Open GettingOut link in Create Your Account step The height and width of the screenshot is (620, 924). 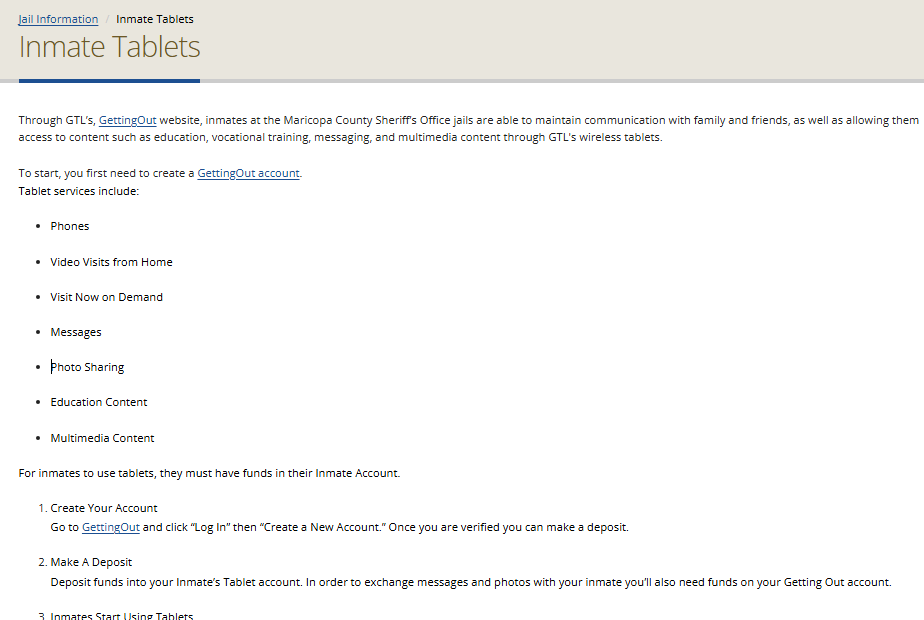coord(110,527)
